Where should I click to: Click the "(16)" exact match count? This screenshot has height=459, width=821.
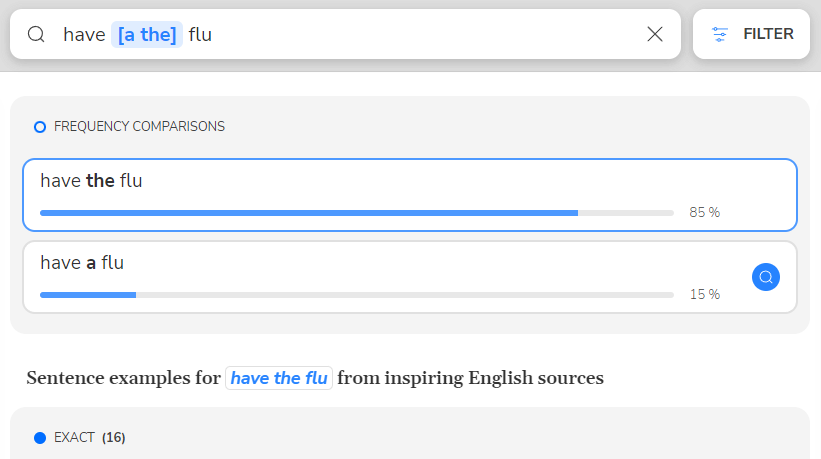point(114,438)
